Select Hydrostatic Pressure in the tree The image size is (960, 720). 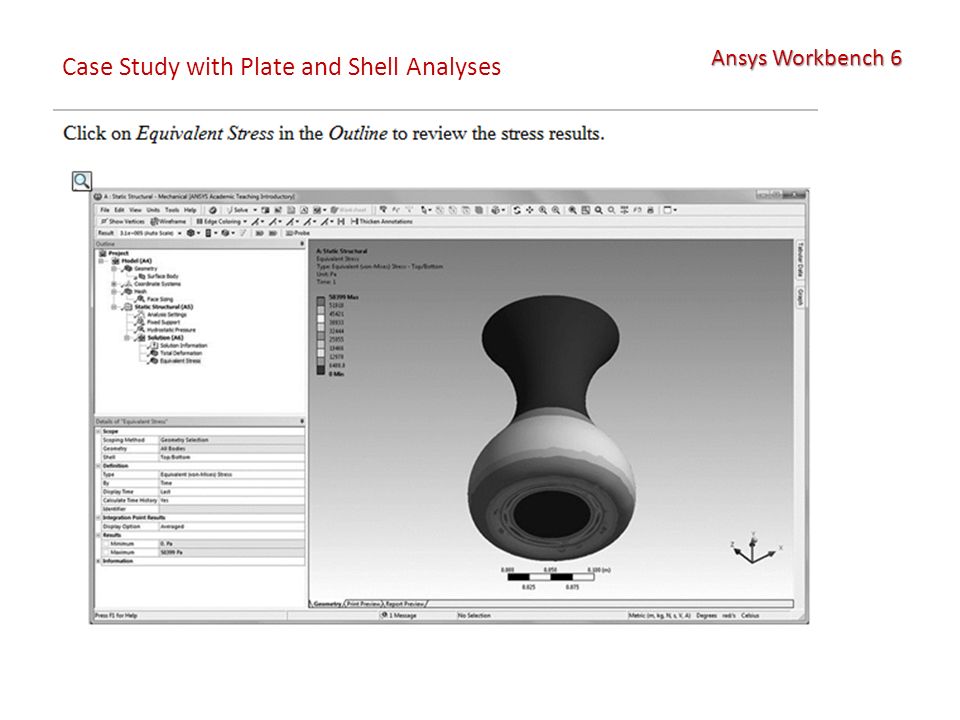click(x=171, y=330)
